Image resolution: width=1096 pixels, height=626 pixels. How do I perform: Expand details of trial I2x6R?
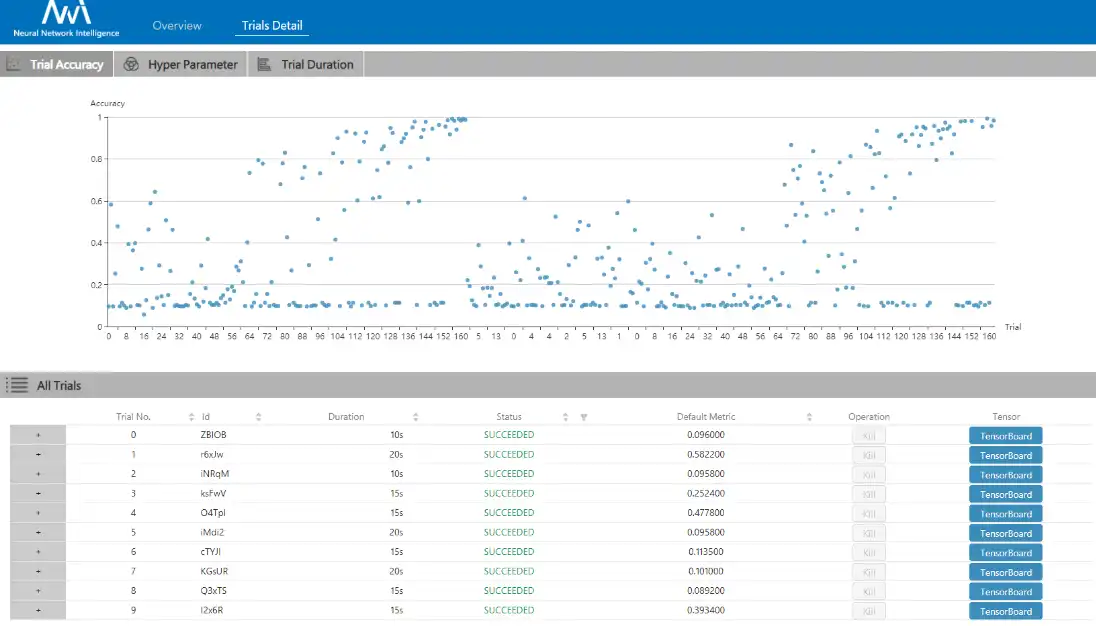click(x=38, y=611)
